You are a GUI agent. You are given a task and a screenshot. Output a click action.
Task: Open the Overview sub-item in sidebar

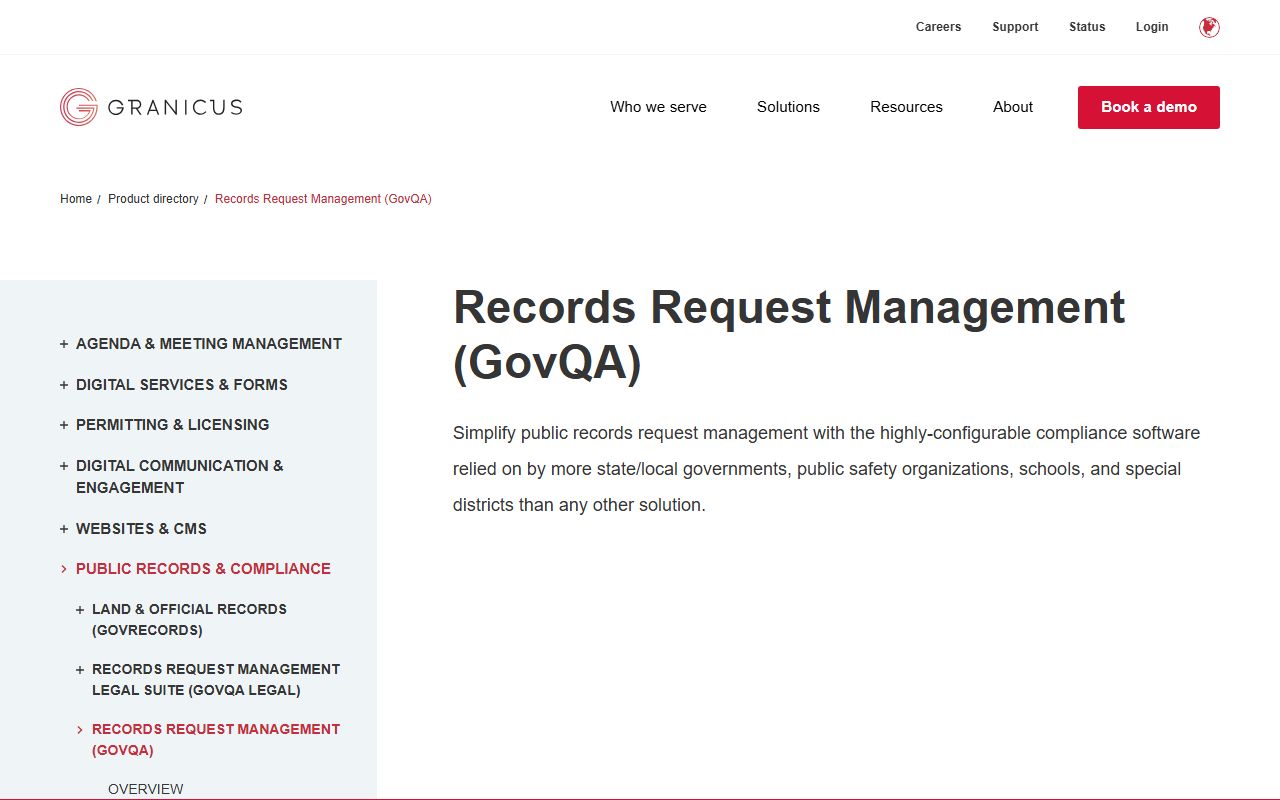pos(146,789)
